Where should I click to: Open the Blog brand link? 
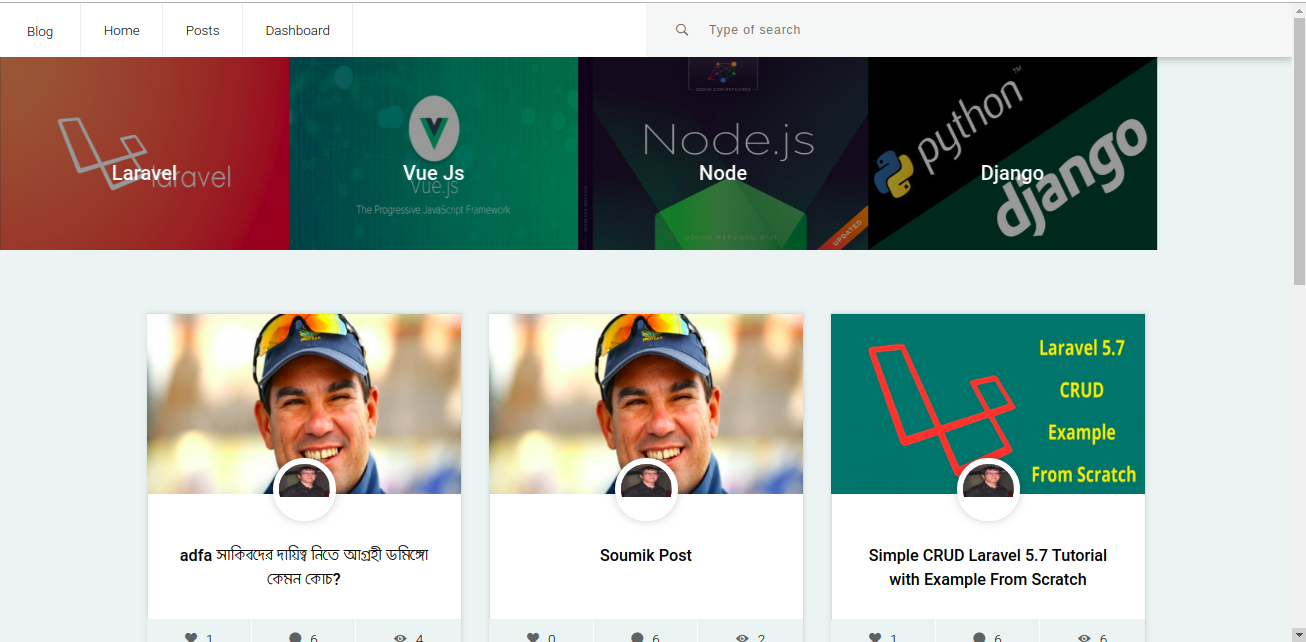click(40, 31)
